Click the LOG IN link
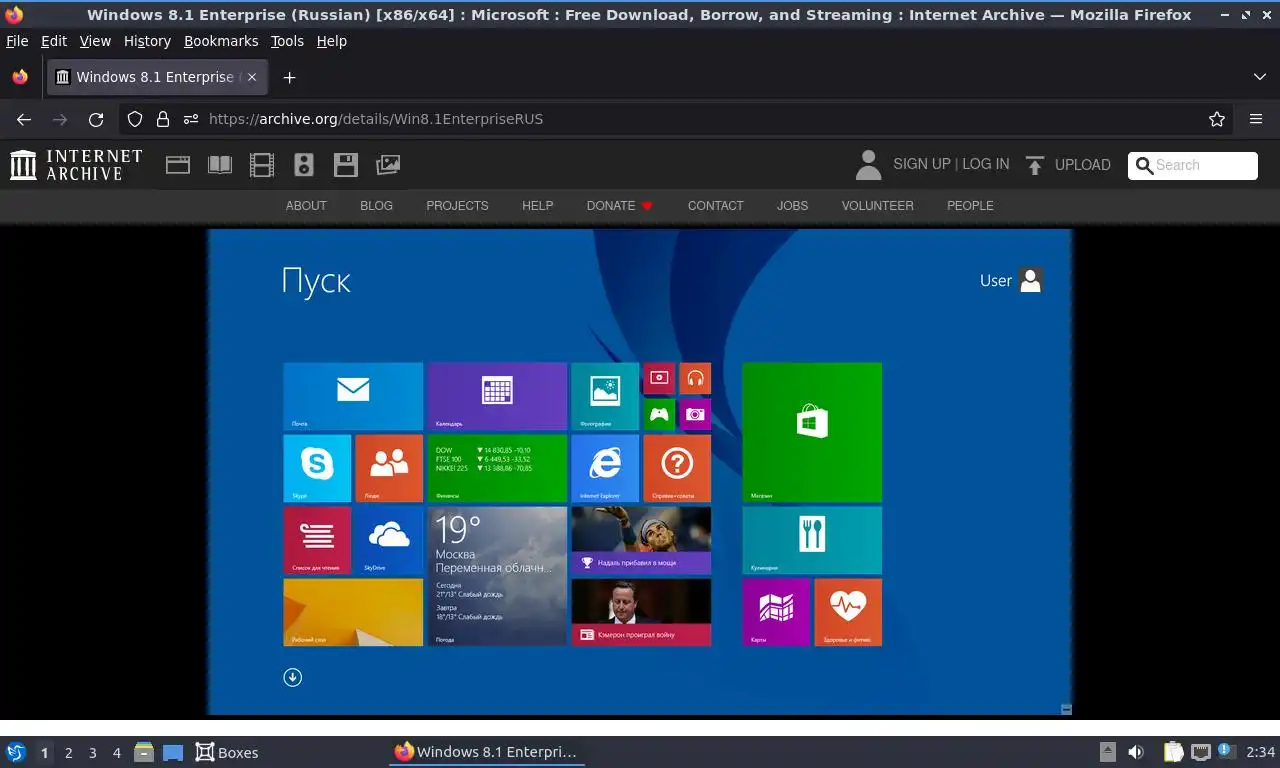Viewport: 1280px width, 768px height. (x=985, y=164)
